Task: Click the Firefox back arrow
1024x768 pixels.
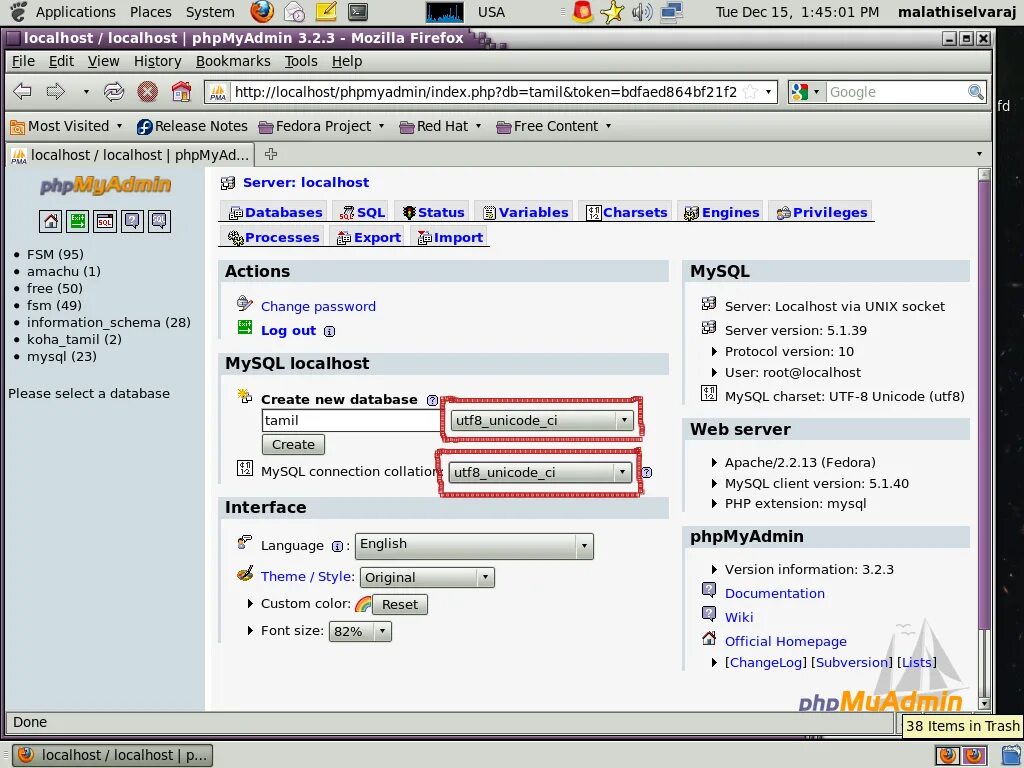Action: (23, 91)
